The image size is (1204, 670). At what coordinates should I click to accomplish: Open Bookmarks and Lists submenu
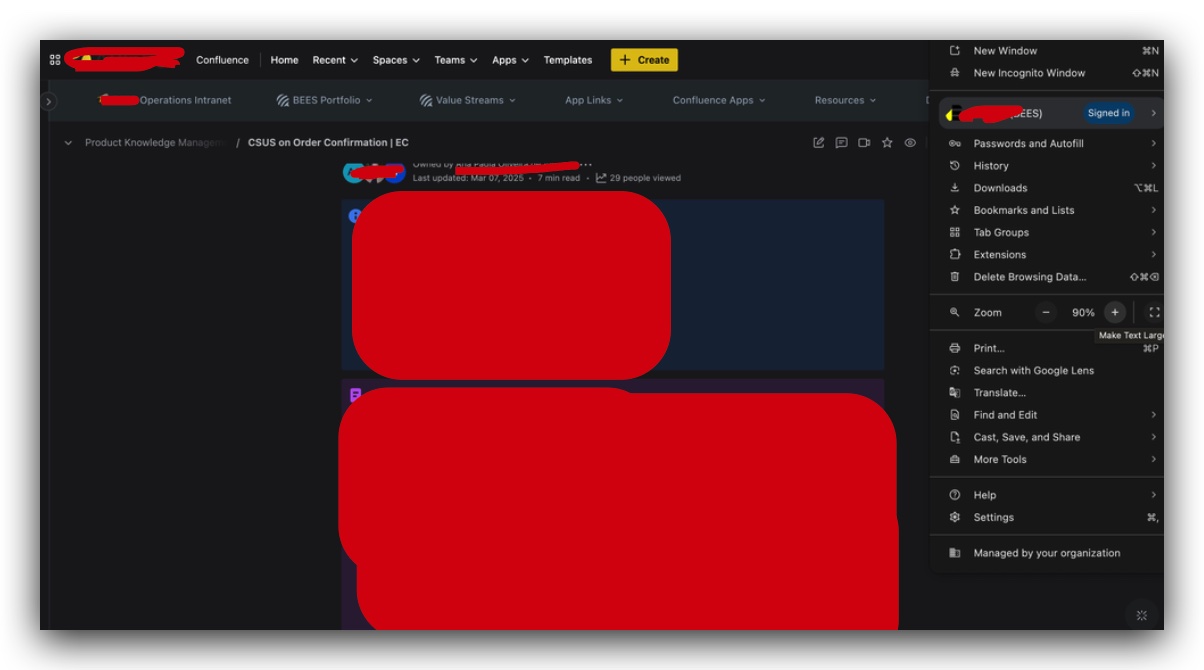tap(1046, 210)
